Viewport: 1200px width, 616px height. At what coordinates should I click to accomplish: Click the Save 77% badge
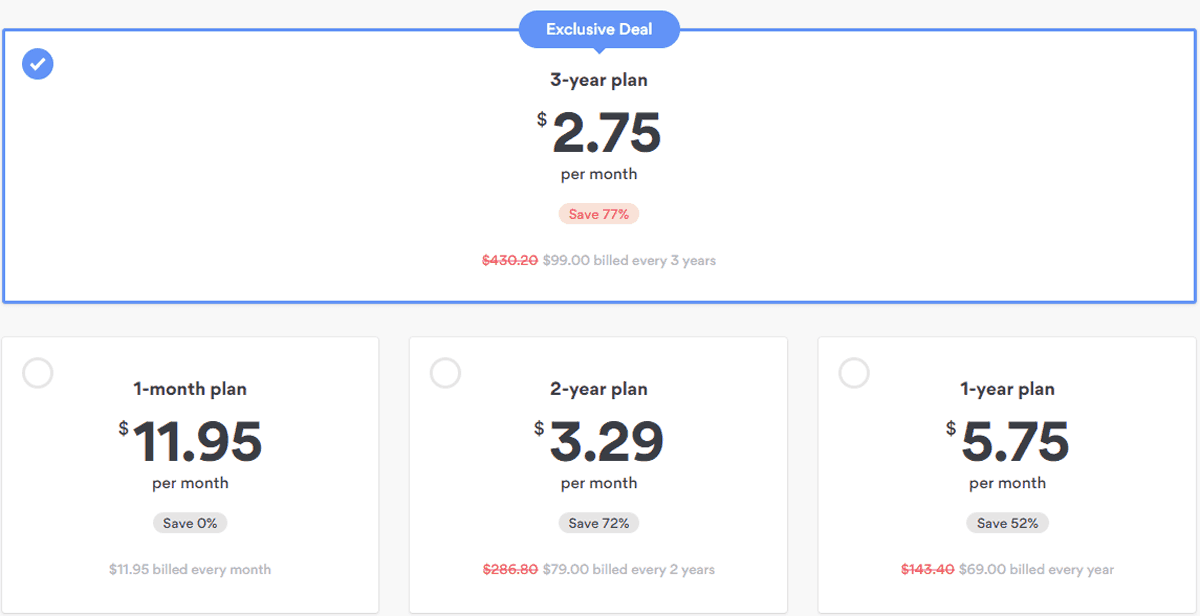point(599,214)
